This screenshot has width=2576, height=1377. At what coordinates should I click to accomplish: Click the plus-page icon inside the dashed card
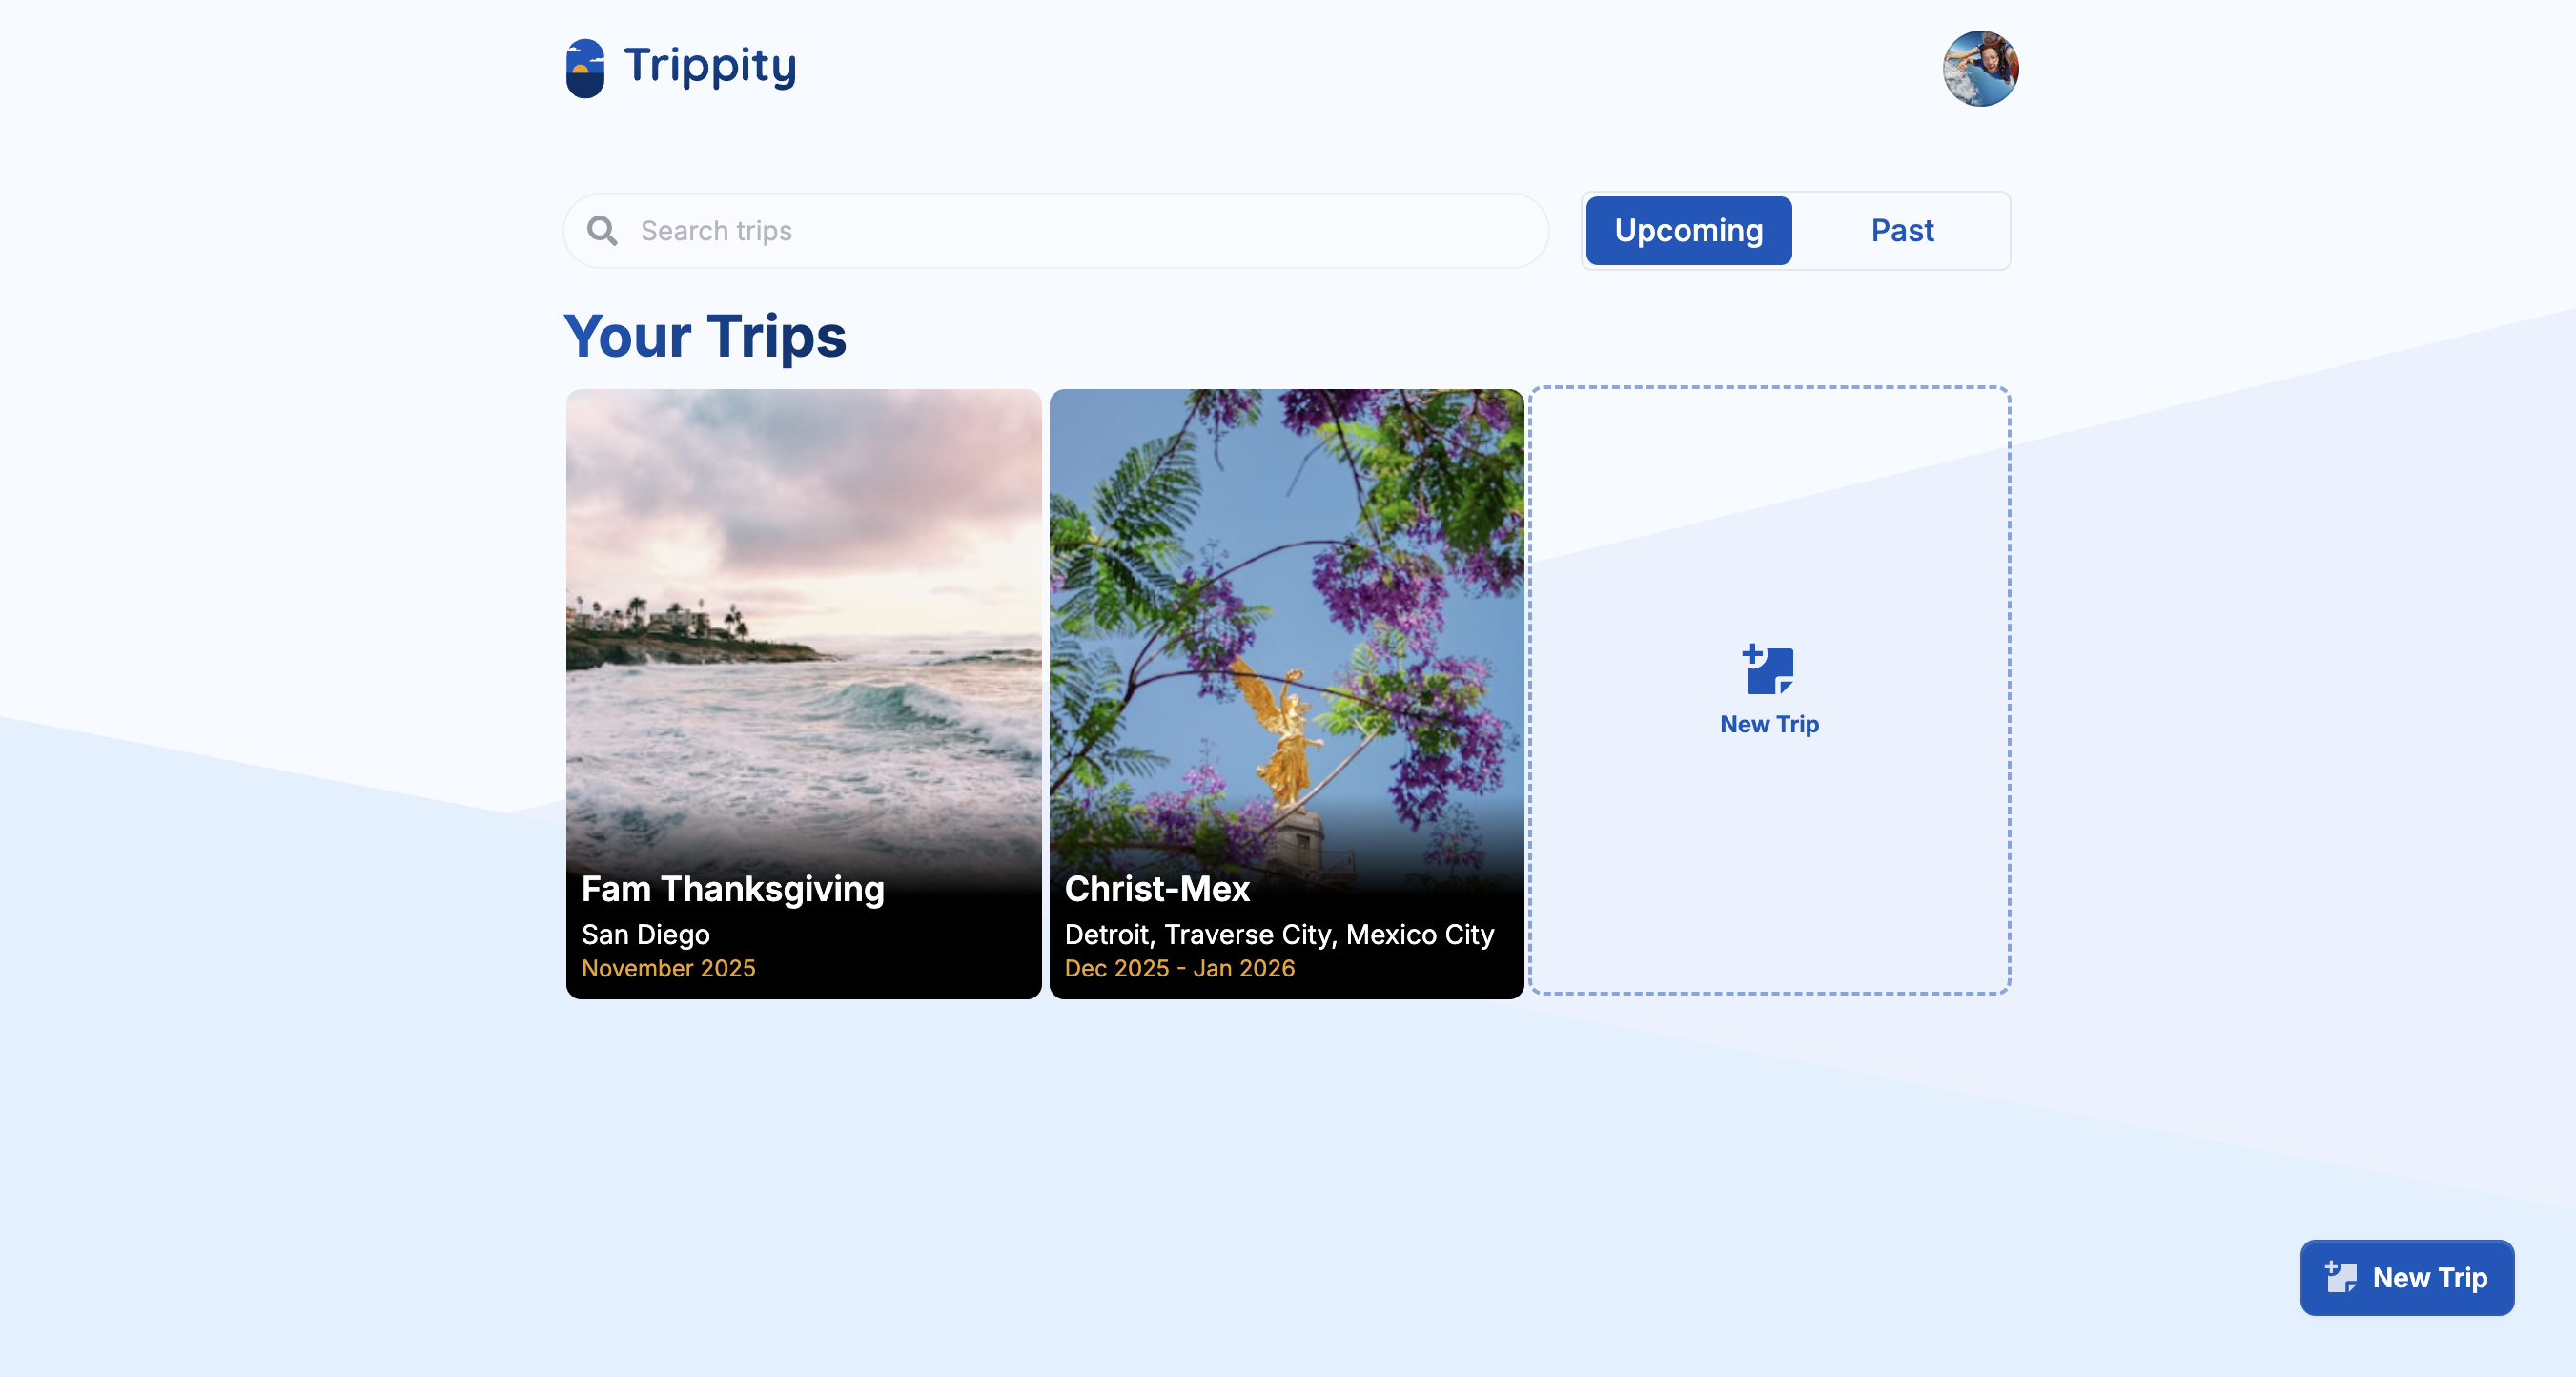(x=1768, y=671)
